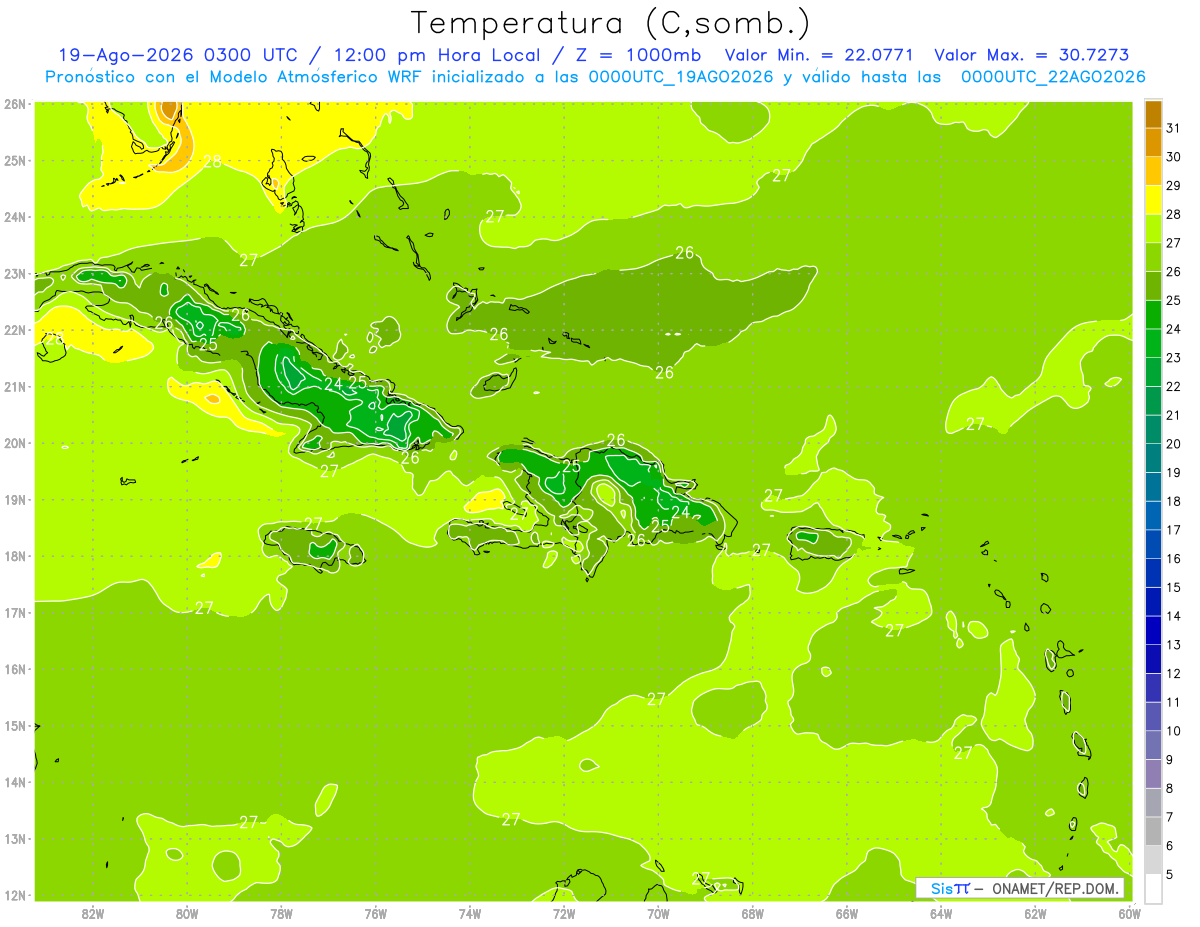Click the "Sis" logo text in credit box
The image size is (1200, 927).
[942, 888]
